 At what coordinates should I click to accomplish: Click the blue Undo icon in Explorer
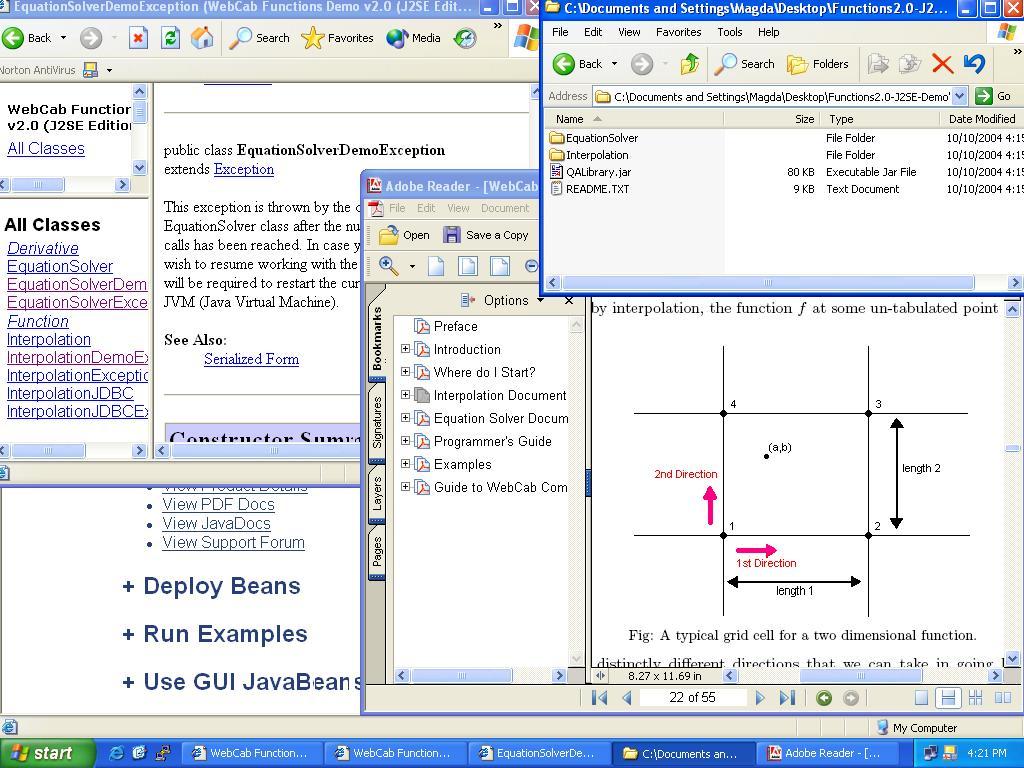974,64
